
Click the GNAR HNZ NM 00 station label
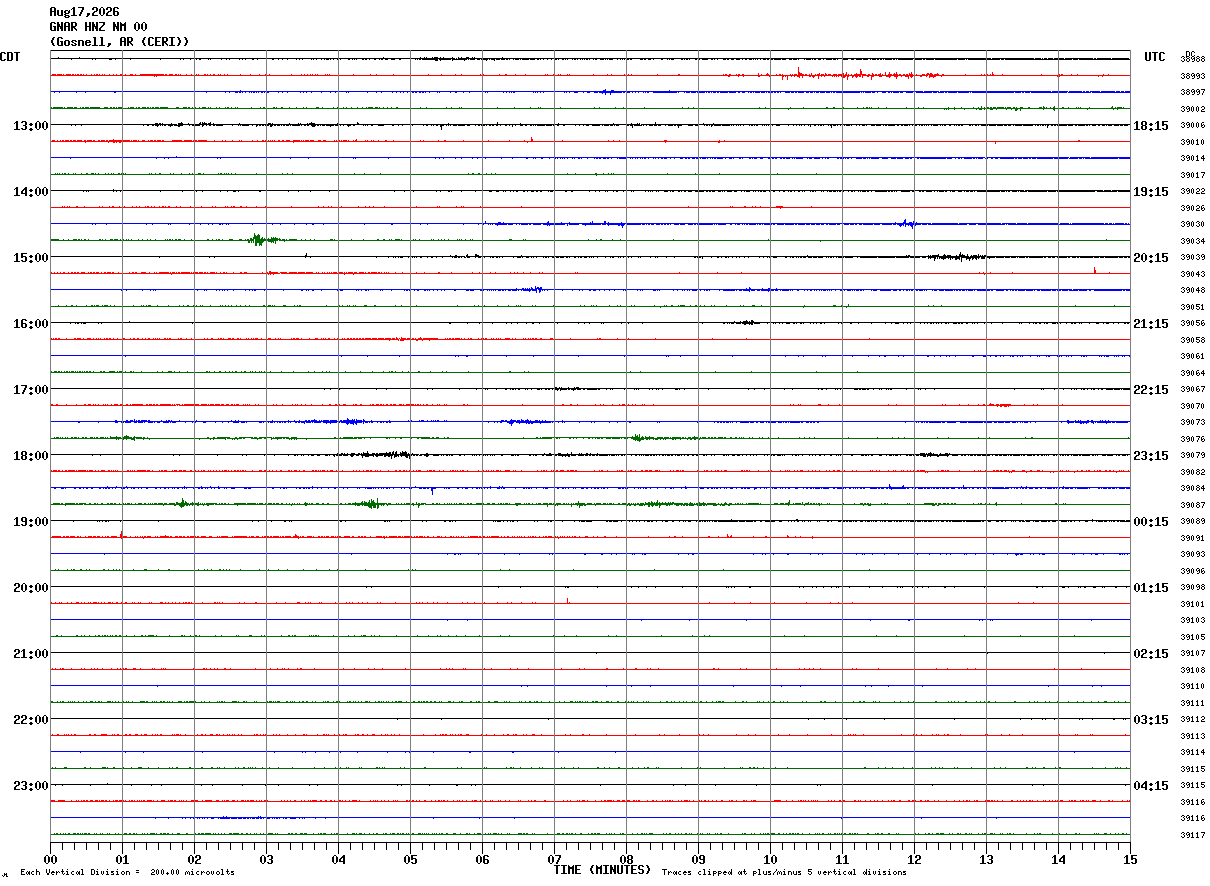coord(98,27)
